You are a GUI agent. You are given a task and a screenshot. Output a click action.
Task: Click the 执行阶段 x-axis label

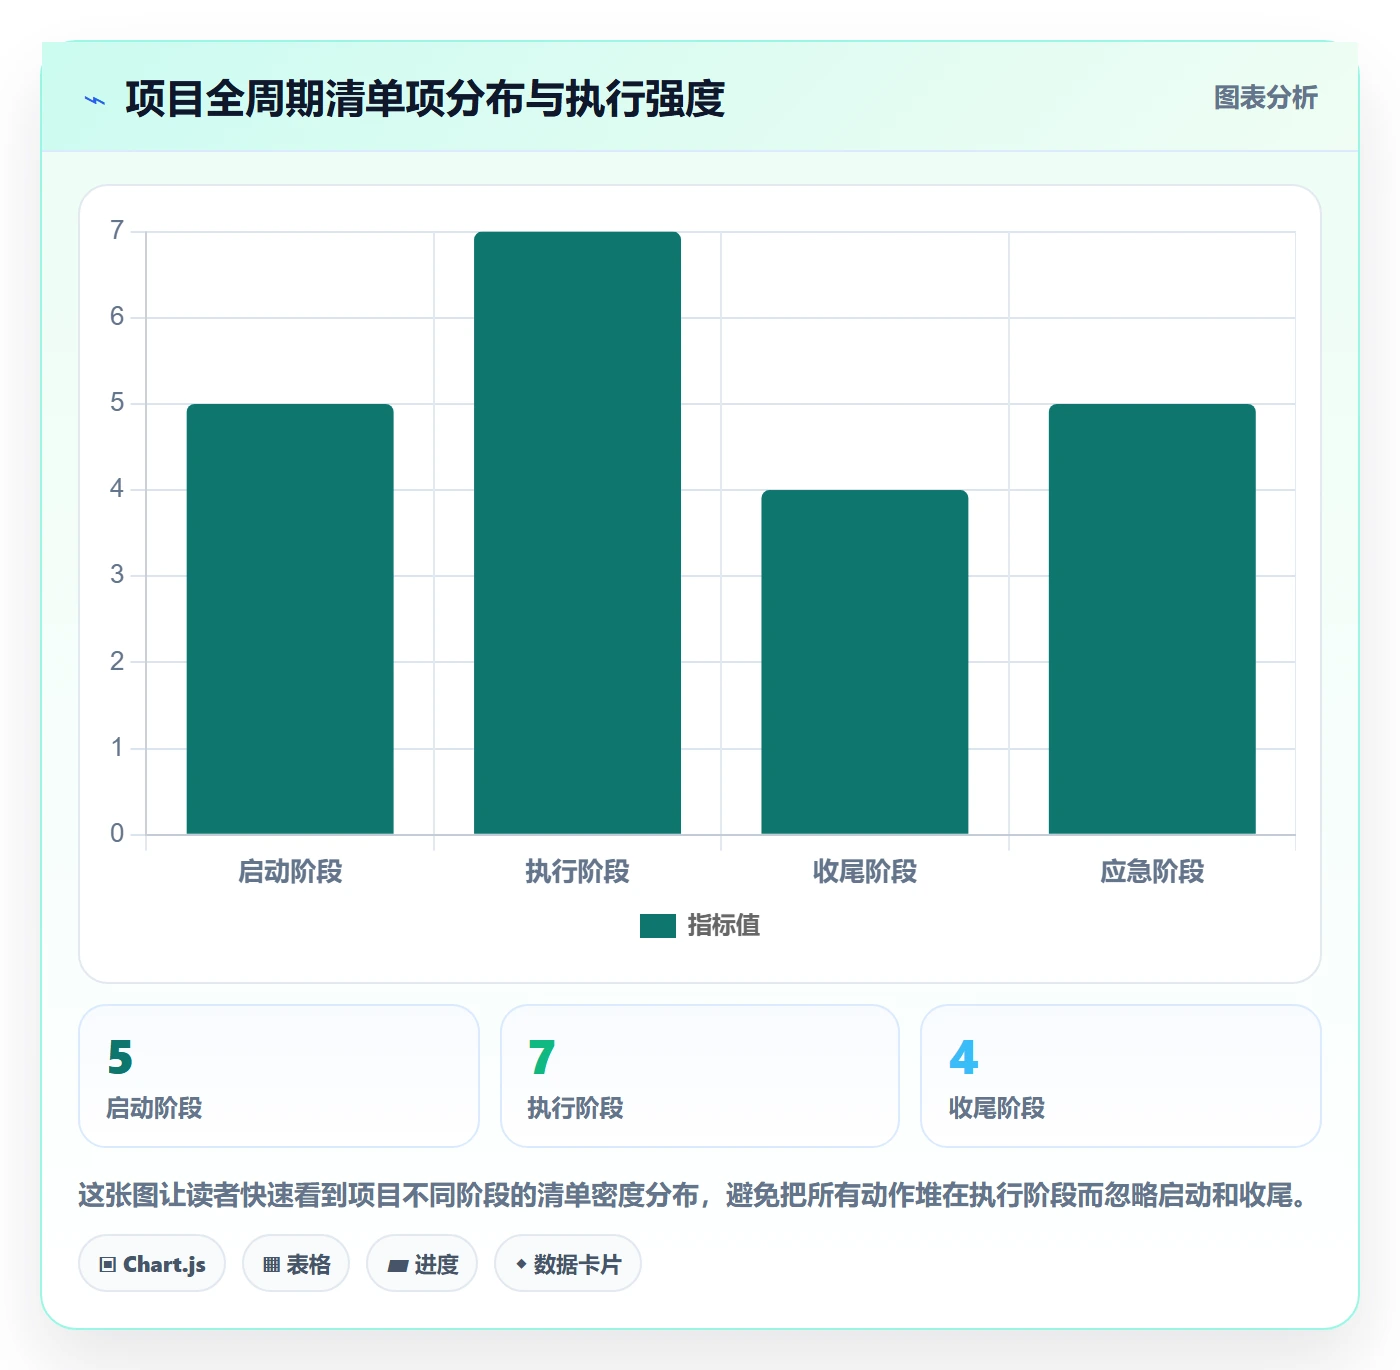[x=577, y=872]
